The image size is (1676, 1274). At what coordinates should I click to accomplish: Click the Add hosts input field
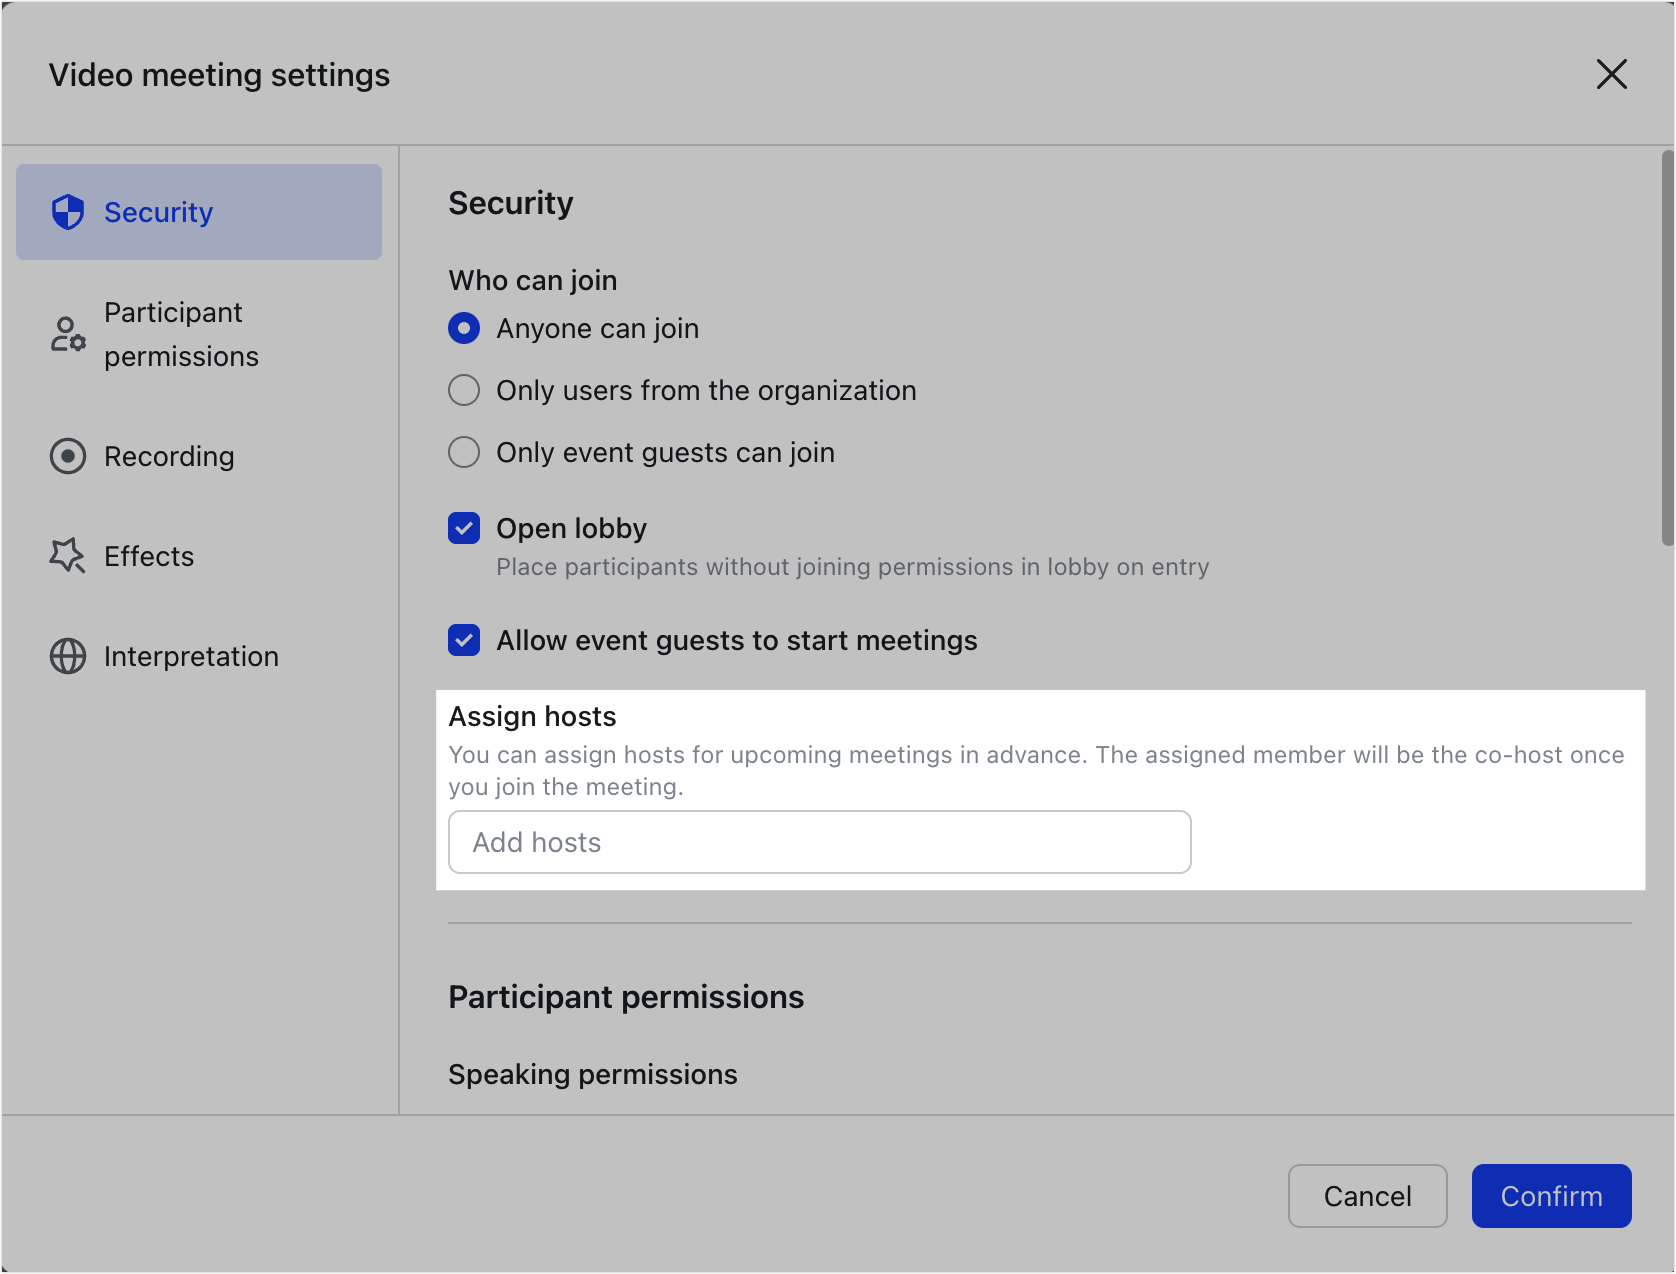[x=819, y=842]
